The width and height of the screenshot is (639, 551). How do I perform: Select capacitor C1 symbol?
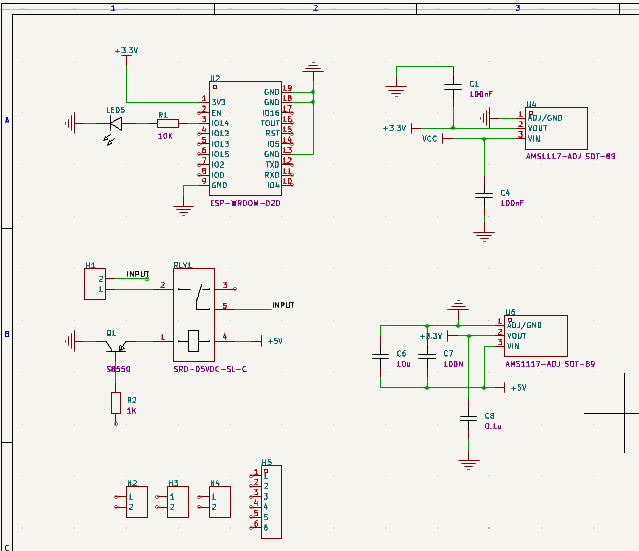click(453, 86)
